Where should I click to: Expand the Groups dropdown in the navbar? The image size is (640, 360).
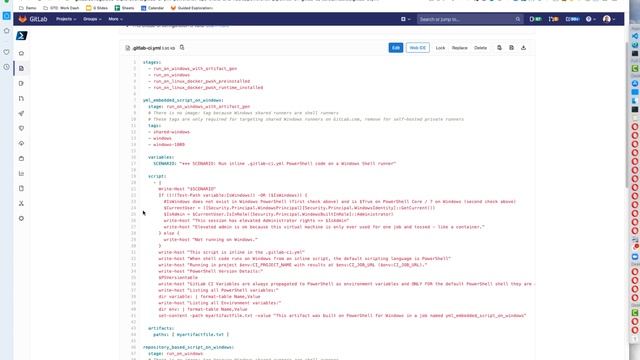pyautogui.click(x=92, y=19)
